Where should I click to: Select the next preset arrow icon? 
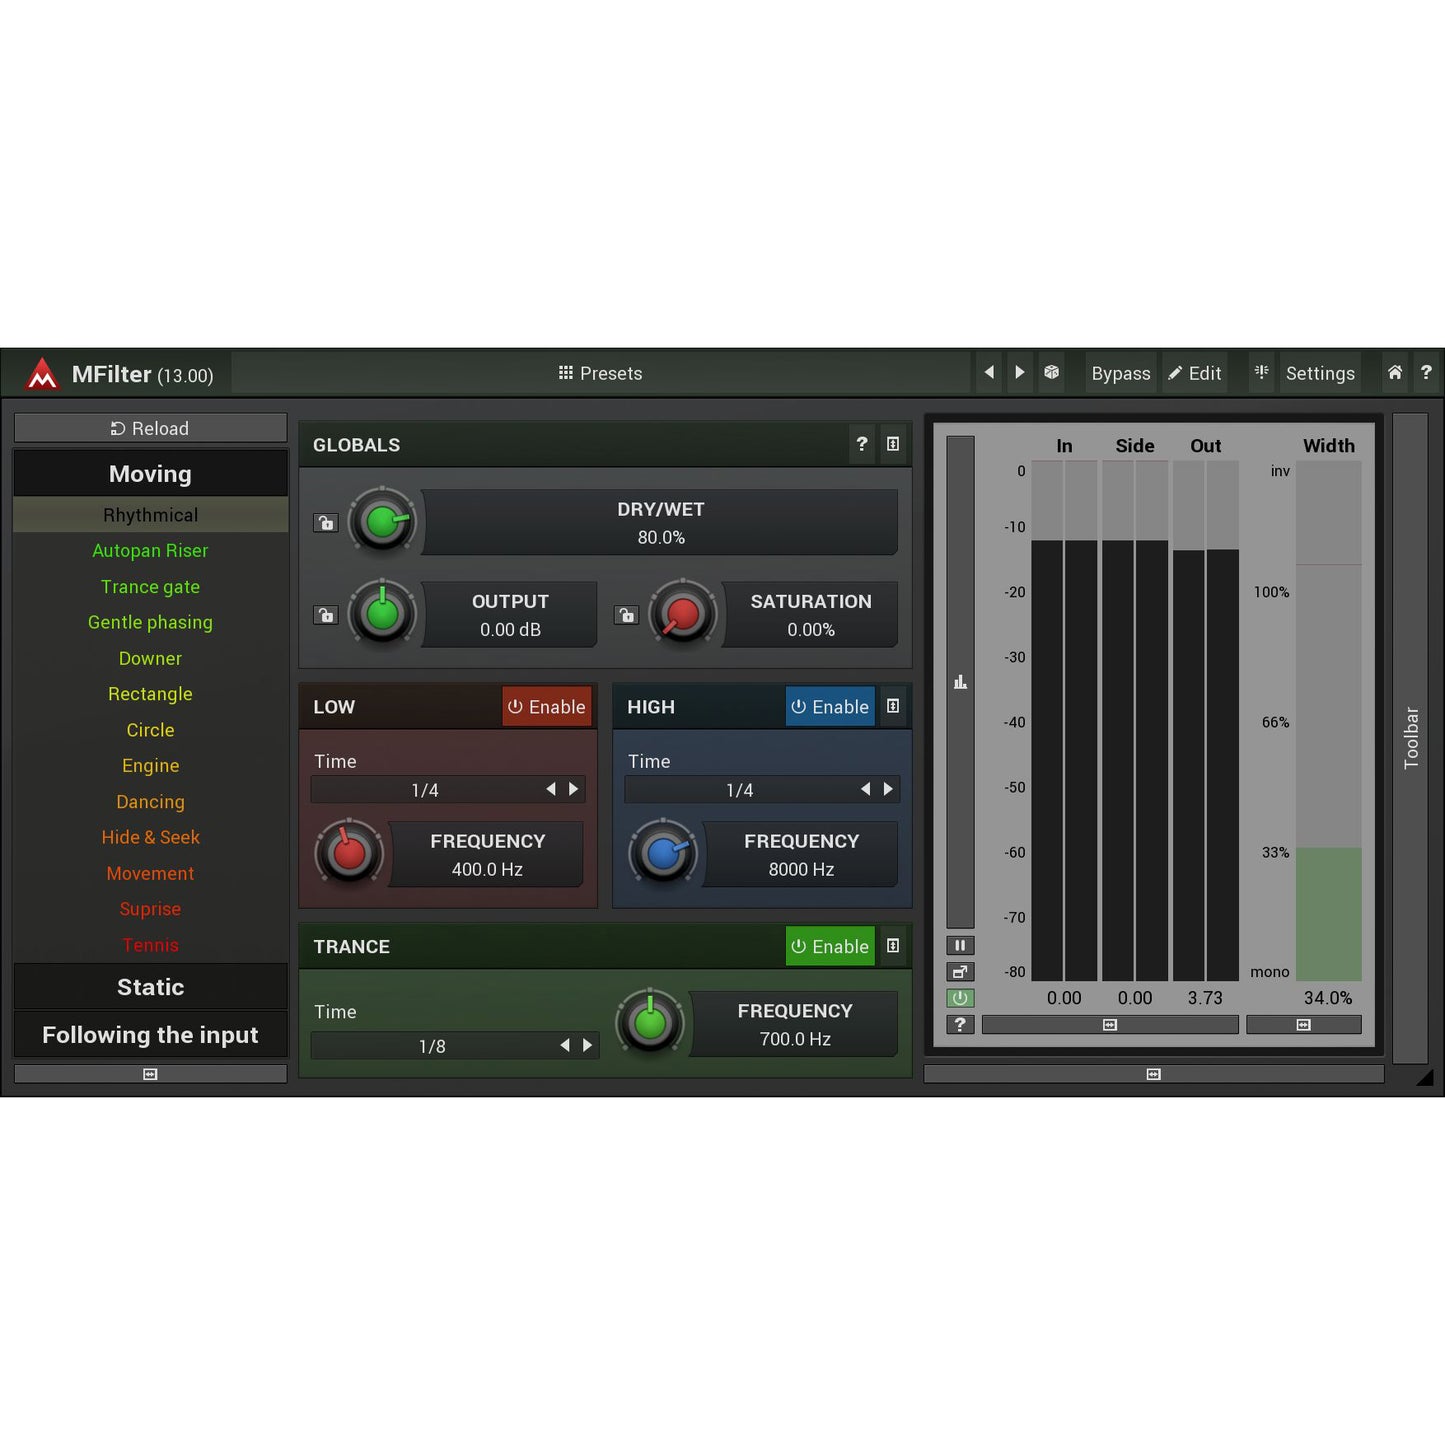(x=1019, y=372)
